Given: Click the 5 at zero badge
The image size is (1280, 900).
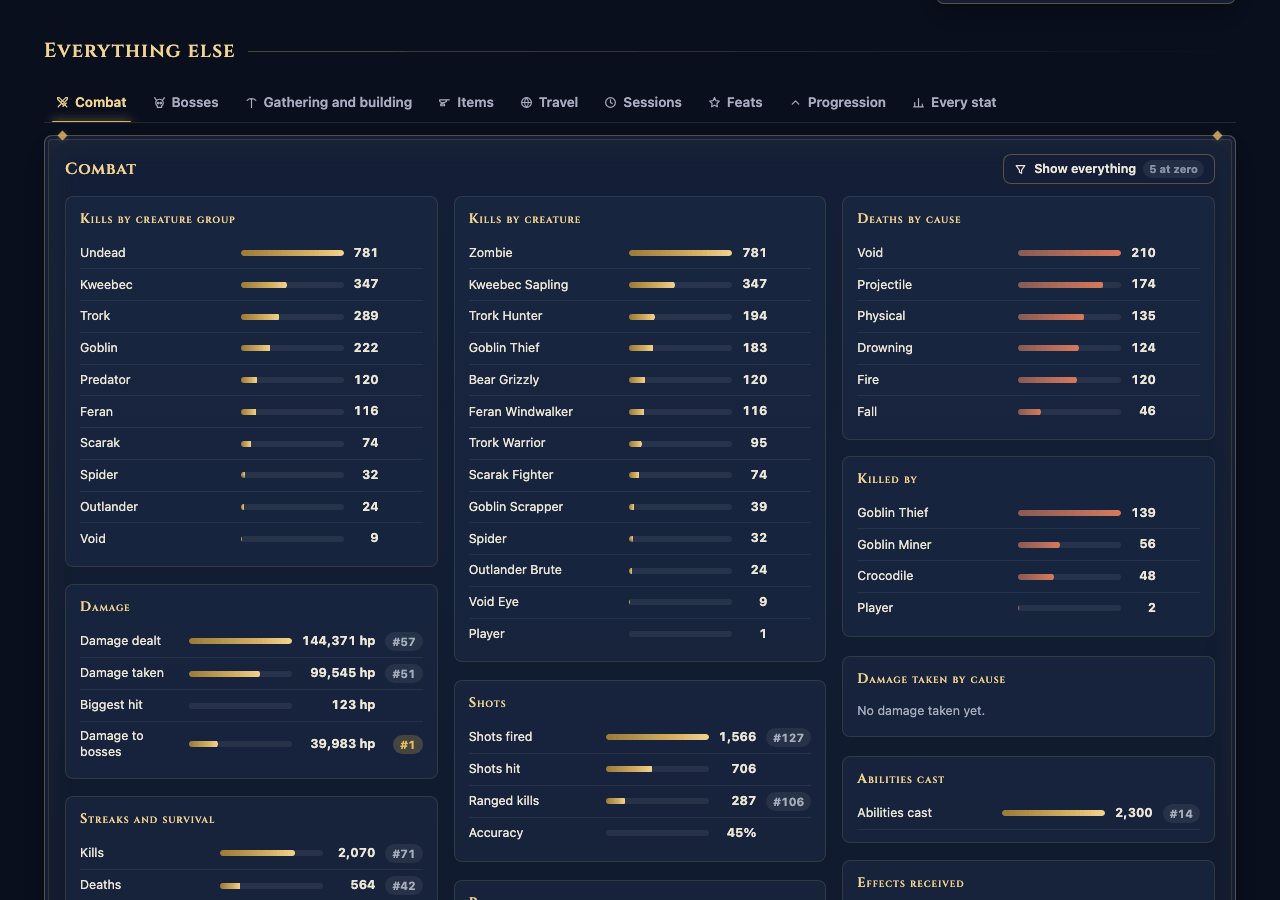Looking at the screenshot, I should click(x=1173, y=169).
